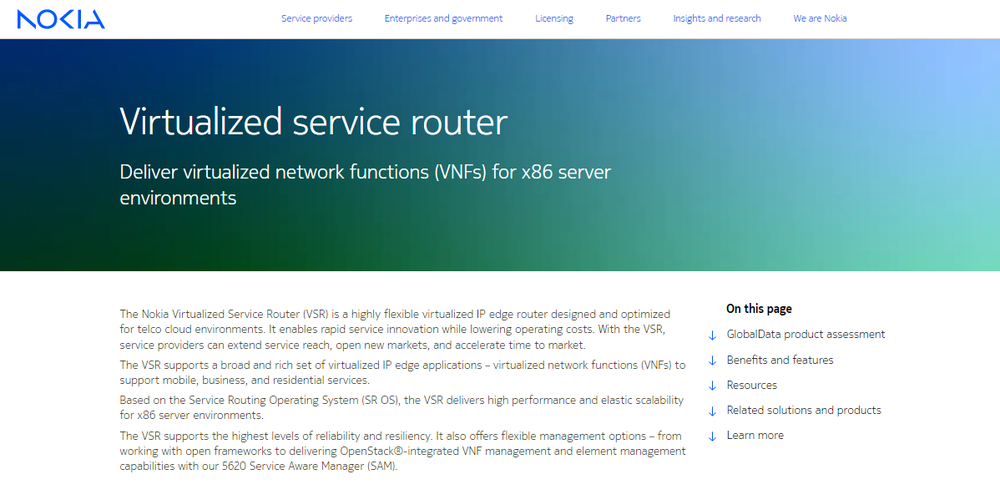
Task: Click paragraph starting 'The VSR supports a broad'
Action: 402,372
